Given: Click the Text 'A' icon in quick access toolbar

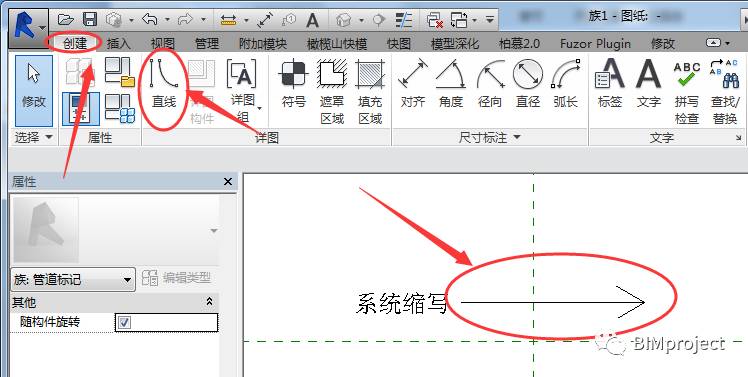Looking at the screenshot, I should tap(312, 20).
